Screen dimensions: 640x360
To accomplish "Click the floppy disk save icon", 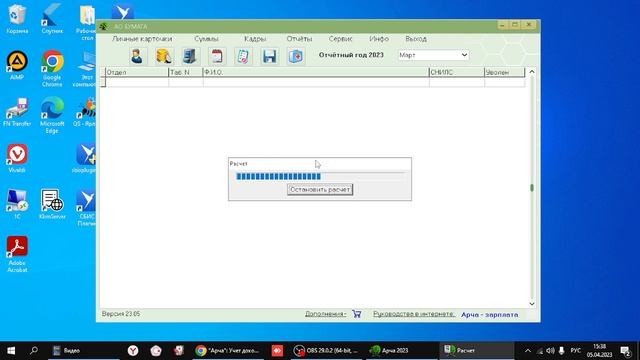I will (x=270, y=56).
